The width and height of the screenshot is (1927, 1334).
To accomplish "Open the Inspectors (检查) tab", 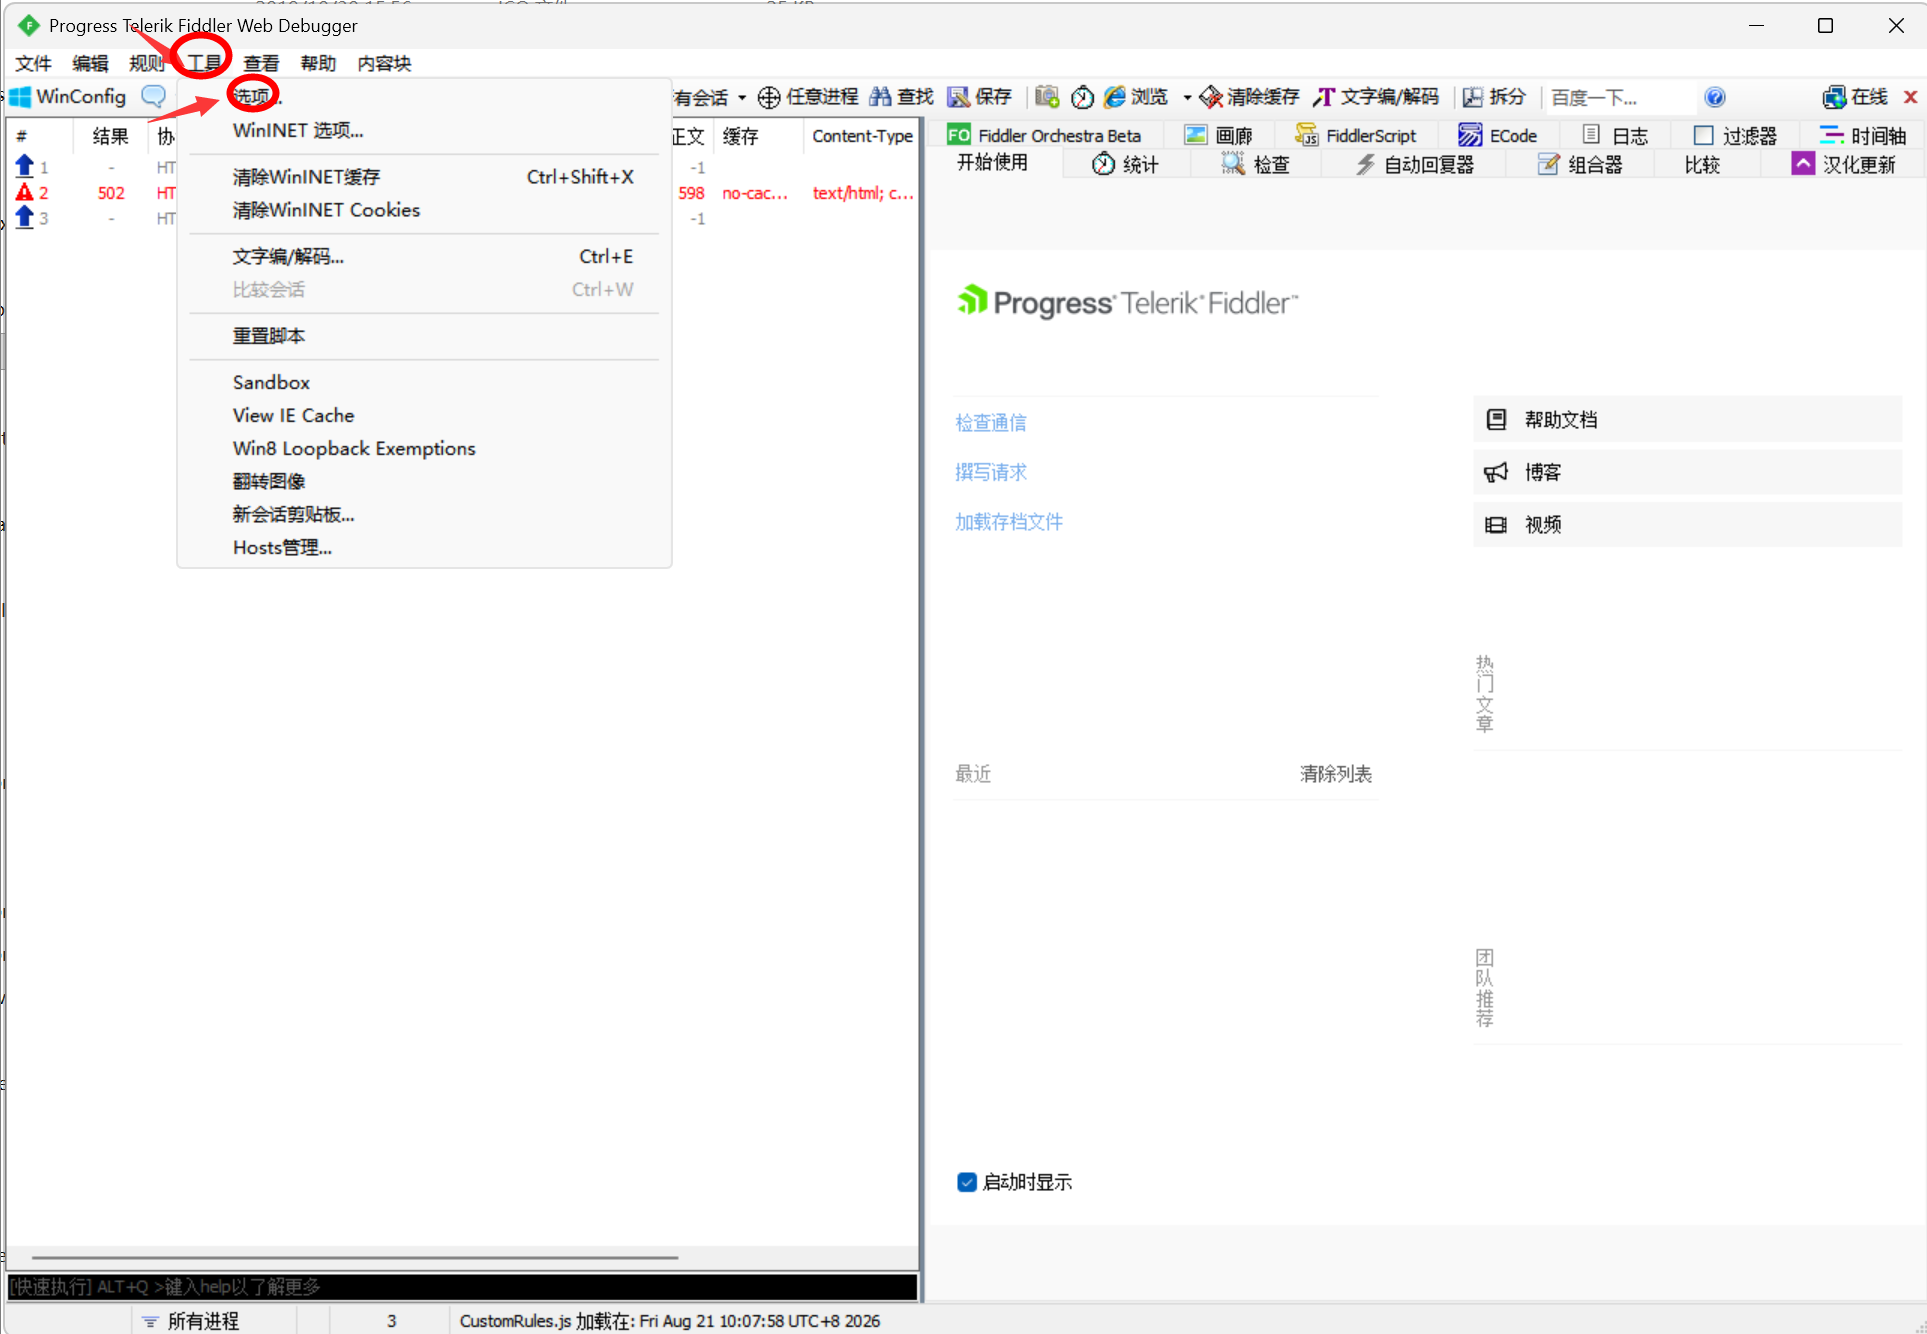I will point(1256,164).
